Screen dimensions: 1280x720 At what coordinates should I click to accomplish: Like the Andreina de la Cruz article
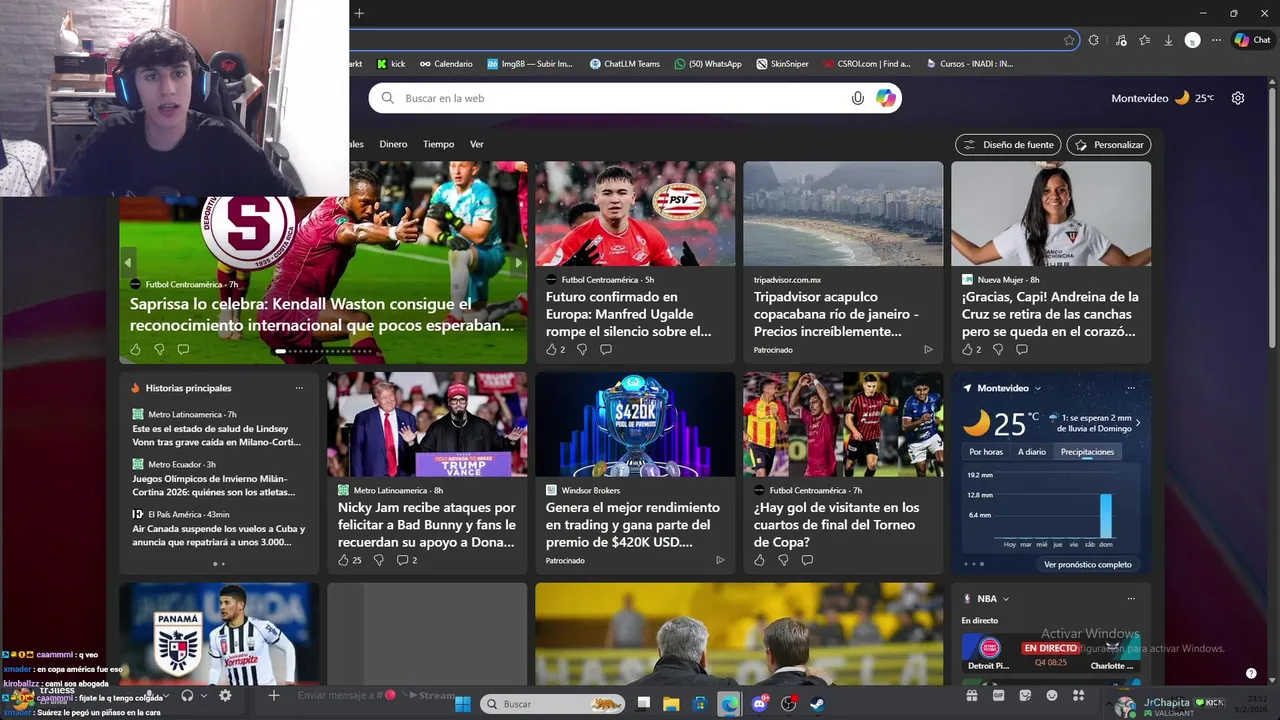(971, 349)
